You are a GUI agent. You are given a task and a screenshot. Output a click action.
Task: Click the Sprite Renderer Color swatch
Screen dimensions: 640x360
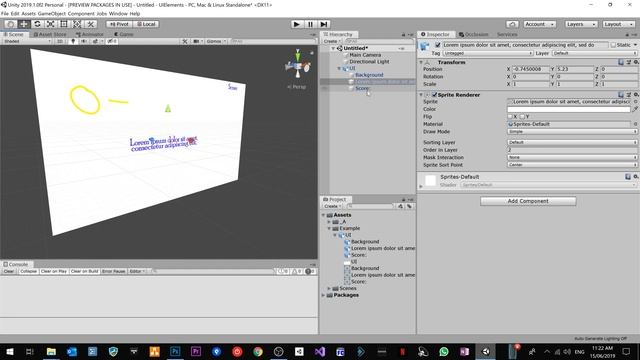(569, 109)
